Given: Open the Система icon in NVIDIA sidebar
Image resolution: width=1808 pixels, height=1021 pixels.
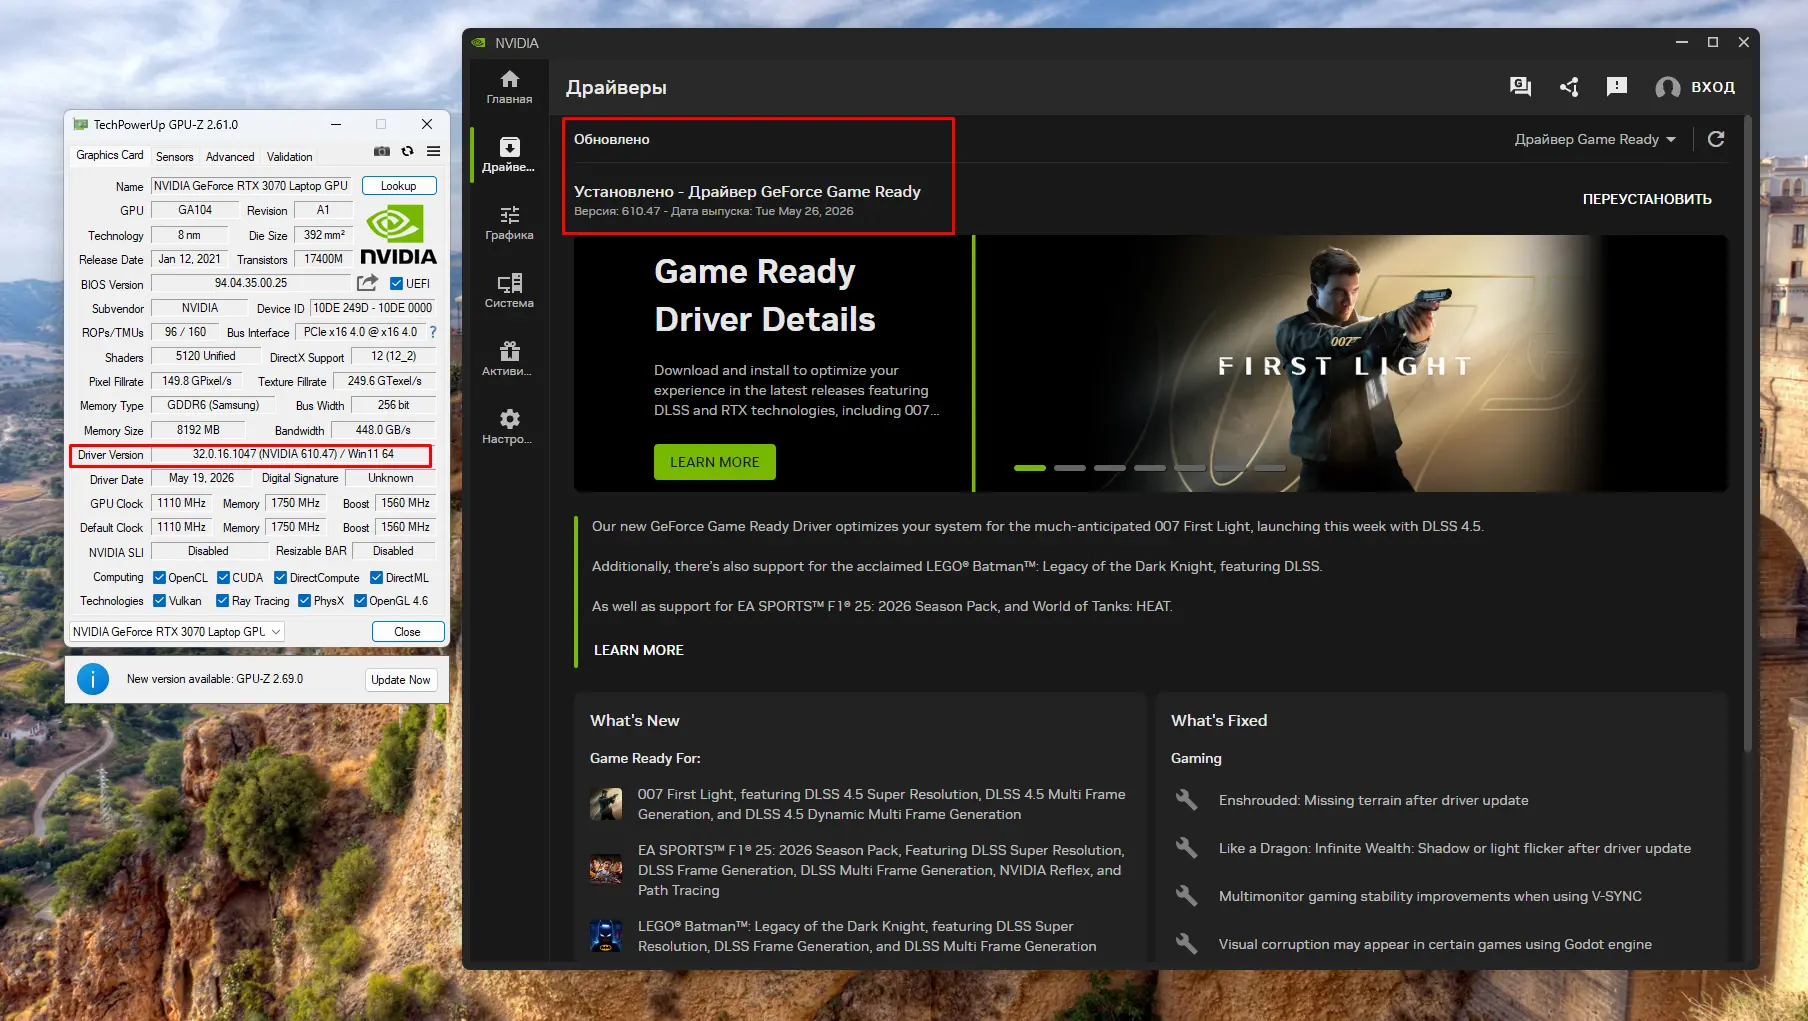Looking at the screenshot, I should click(509, 283).
